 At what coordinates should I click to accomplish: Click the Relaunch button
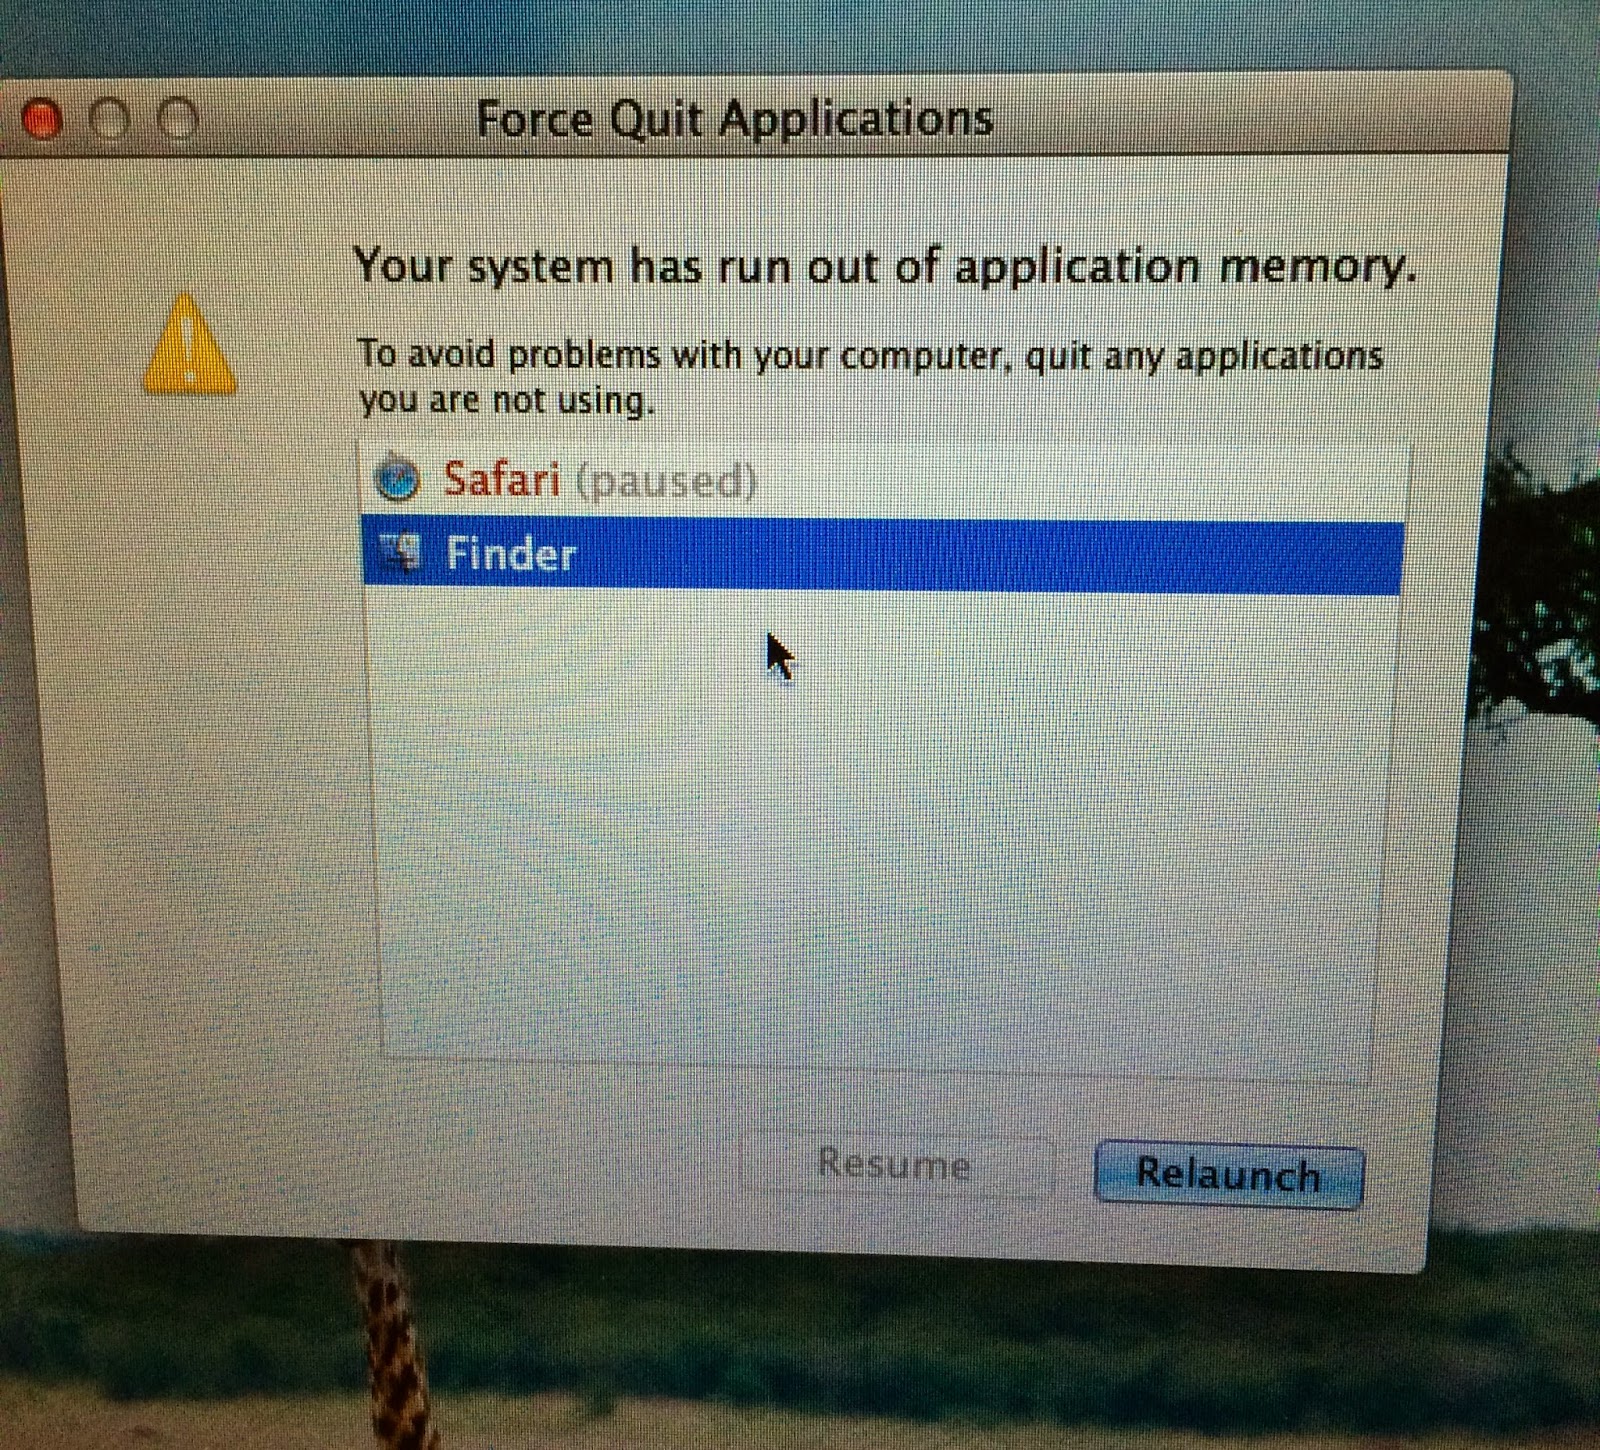click(x=1229, y=1175)
